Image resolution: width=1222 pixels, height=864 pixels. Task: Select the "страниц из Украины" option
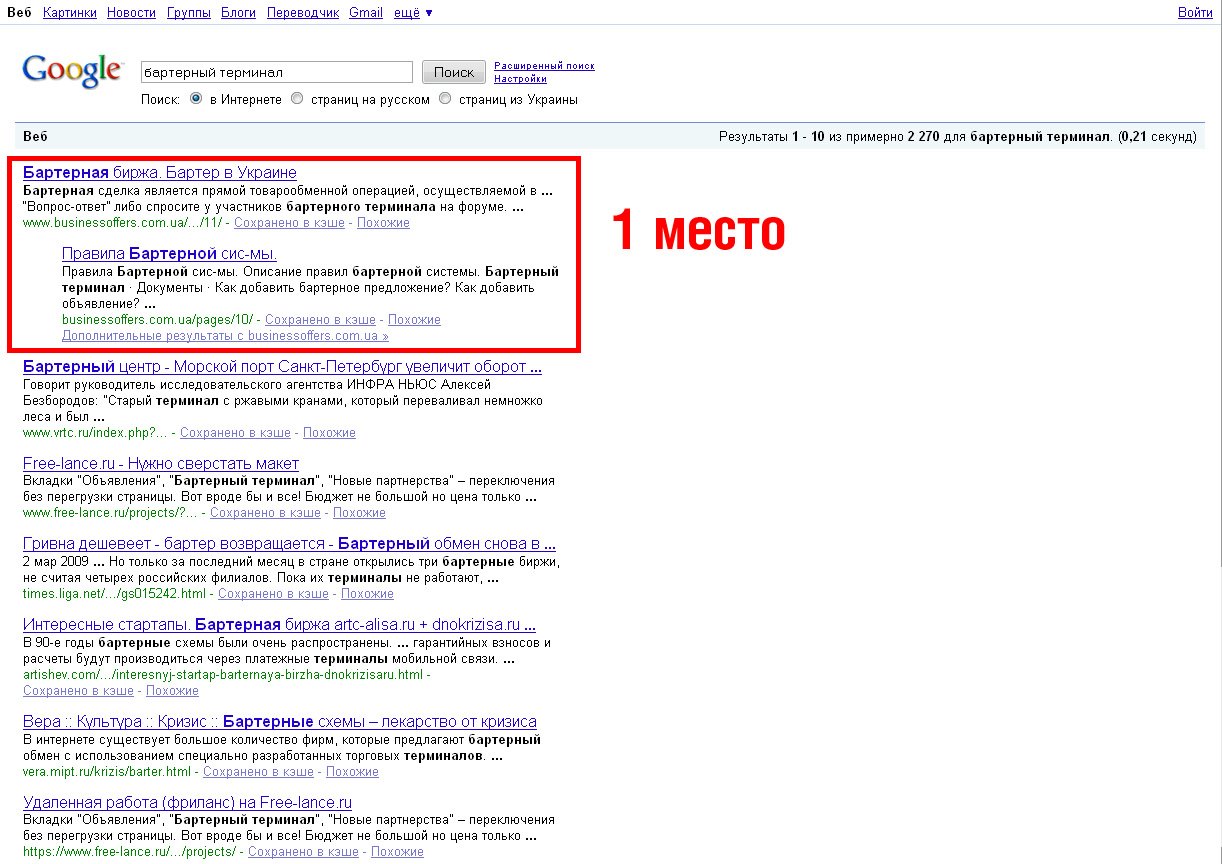pyautogui.click(x=444, y=98)
